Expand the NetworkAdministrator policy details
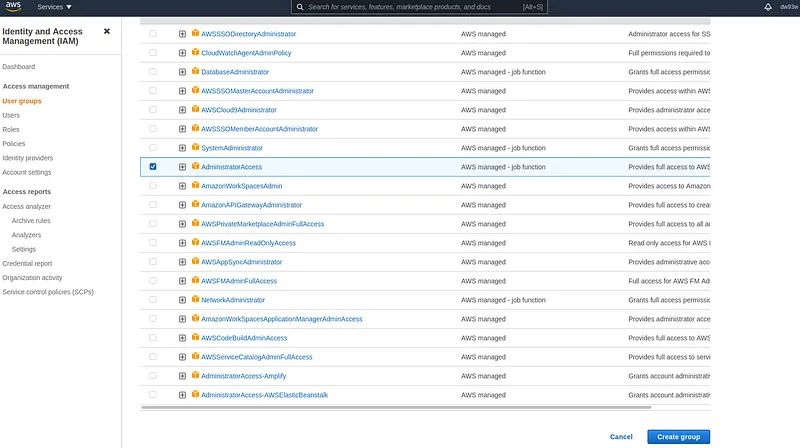Screen dimensions: 800x448 tap(182, 300)
